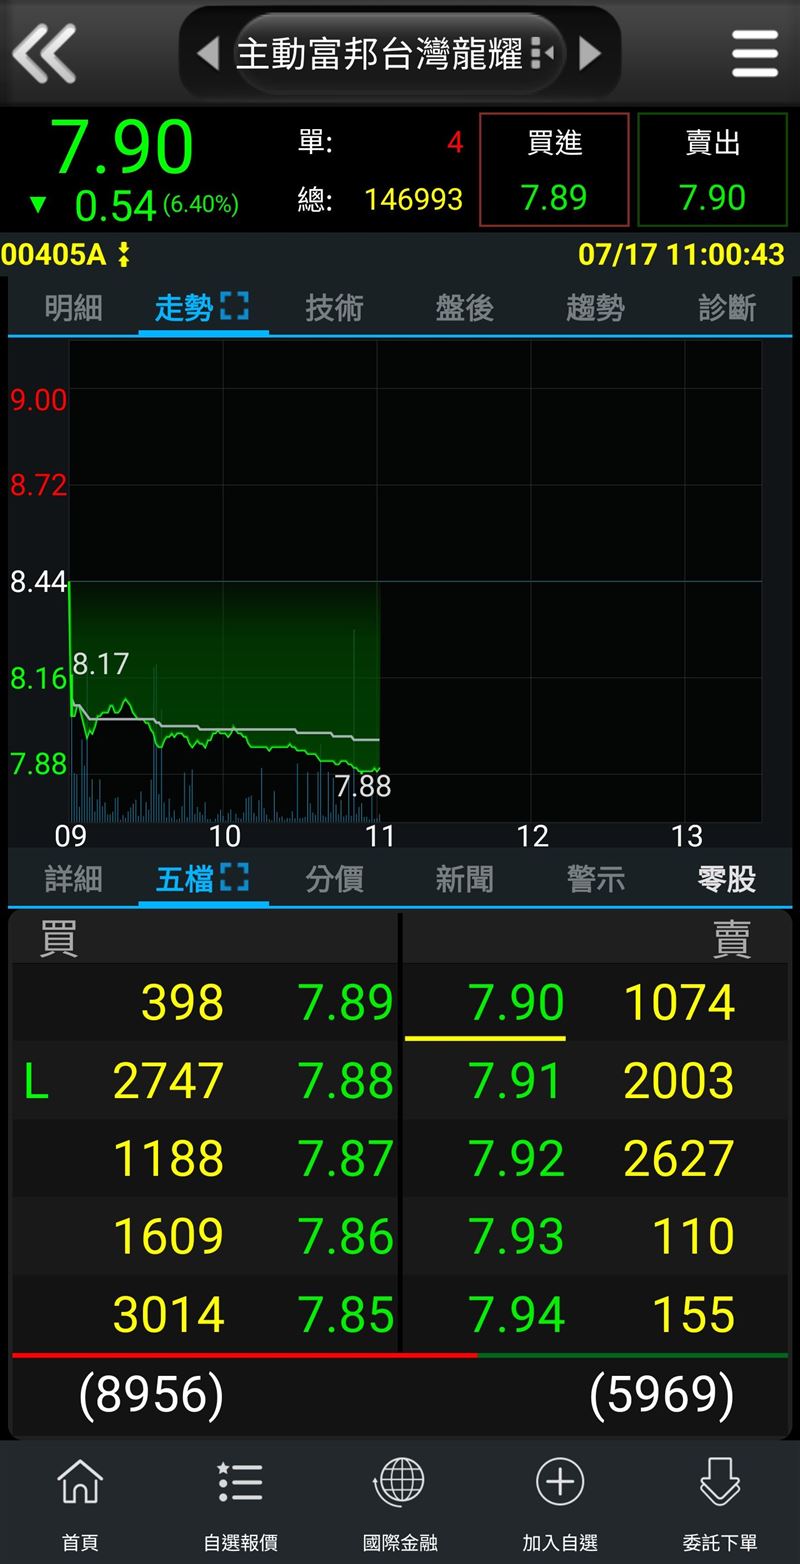Tap the intraday price chart

415,581
